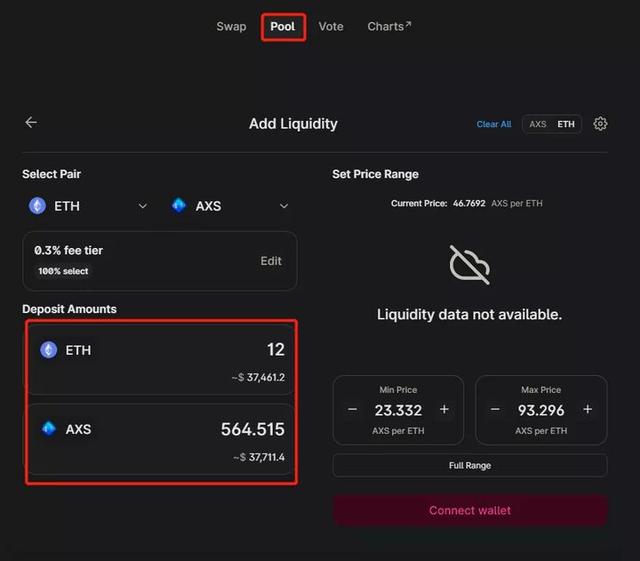Click the Connect wallet button
Image resolution: width=640 pixels, height=561 pixels.
tap(470, 510)
